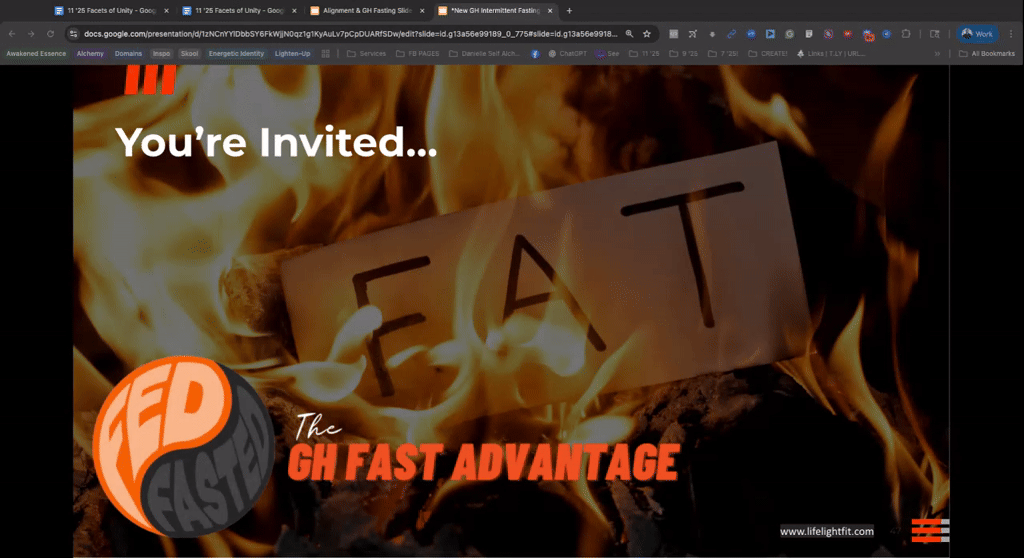Click the white document extension icon
Screen dimensions: 1024x558
(808, 34)
